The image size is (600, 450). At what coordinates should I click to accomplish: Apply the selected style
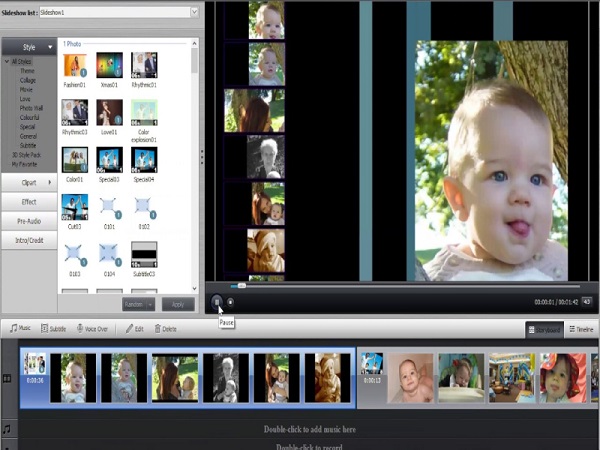click(x=178, y=305)
